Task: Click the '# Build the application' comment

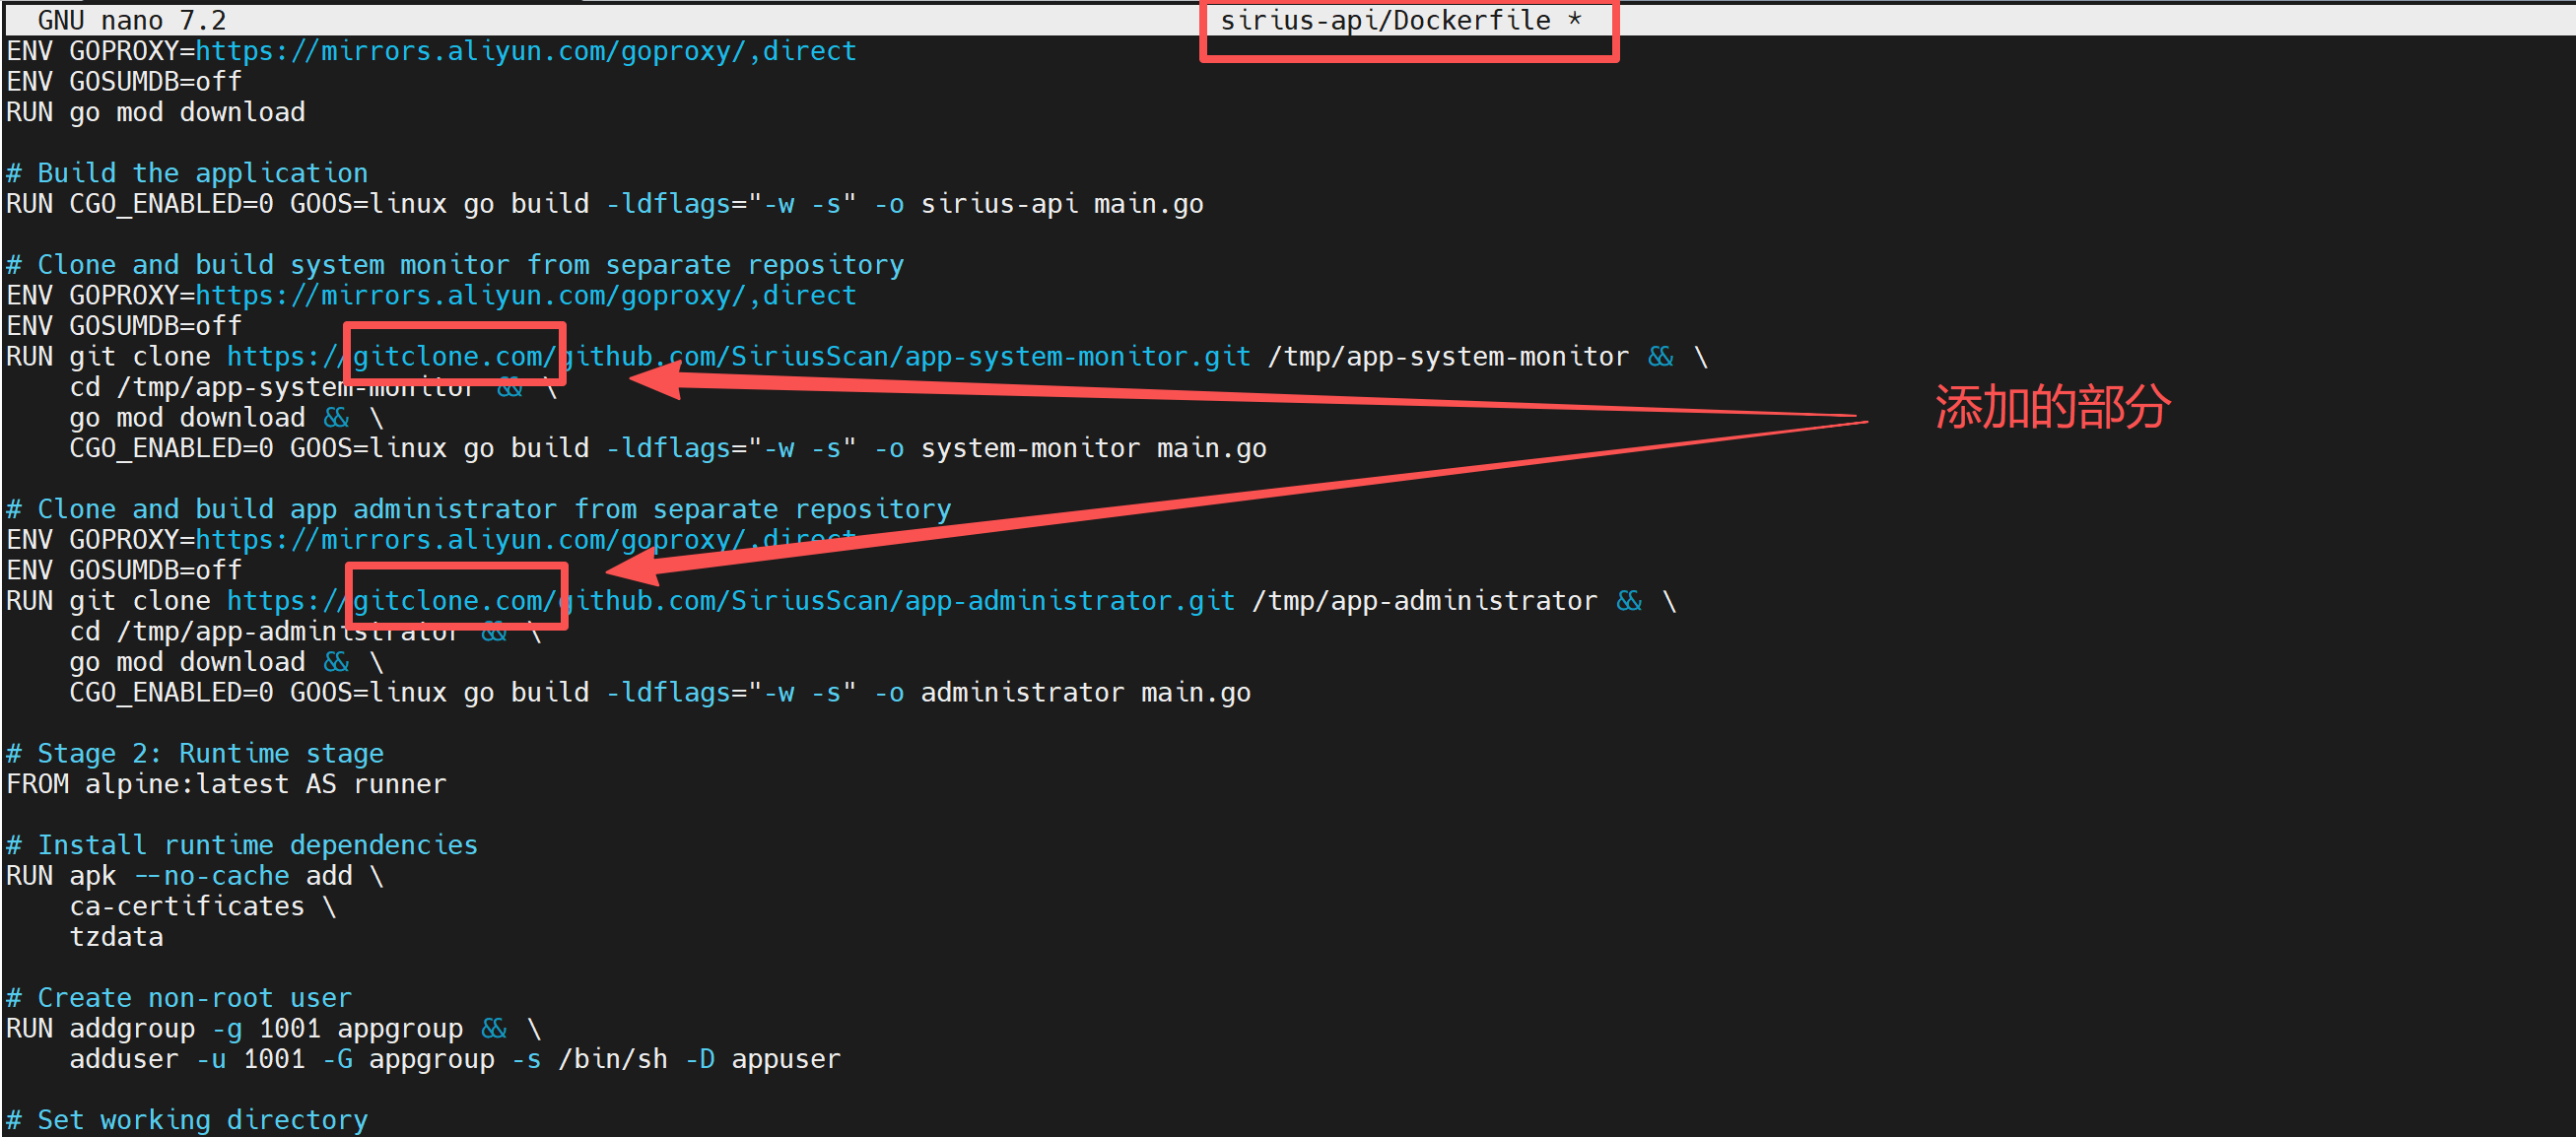Action: click(187, 173)
